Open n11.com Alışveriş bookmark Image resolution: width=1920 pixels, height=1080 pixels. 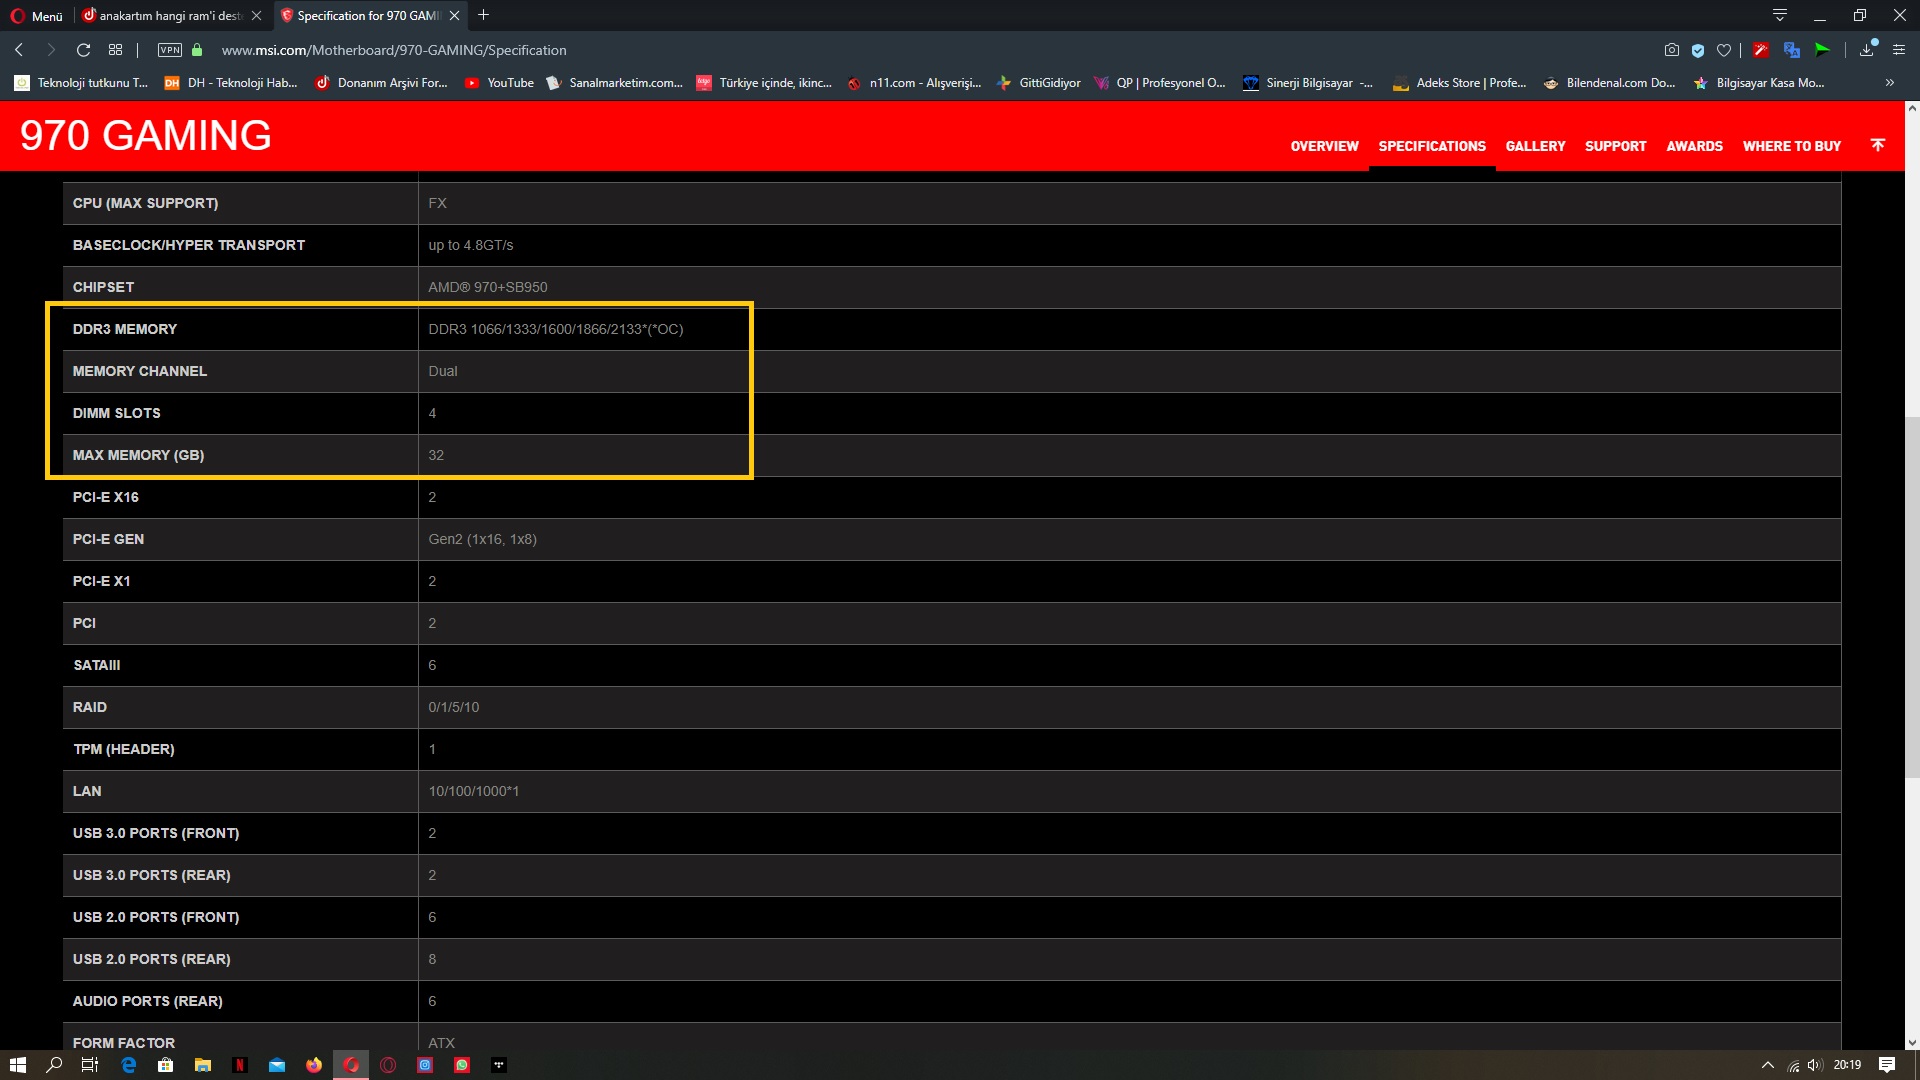click(915, 83)
